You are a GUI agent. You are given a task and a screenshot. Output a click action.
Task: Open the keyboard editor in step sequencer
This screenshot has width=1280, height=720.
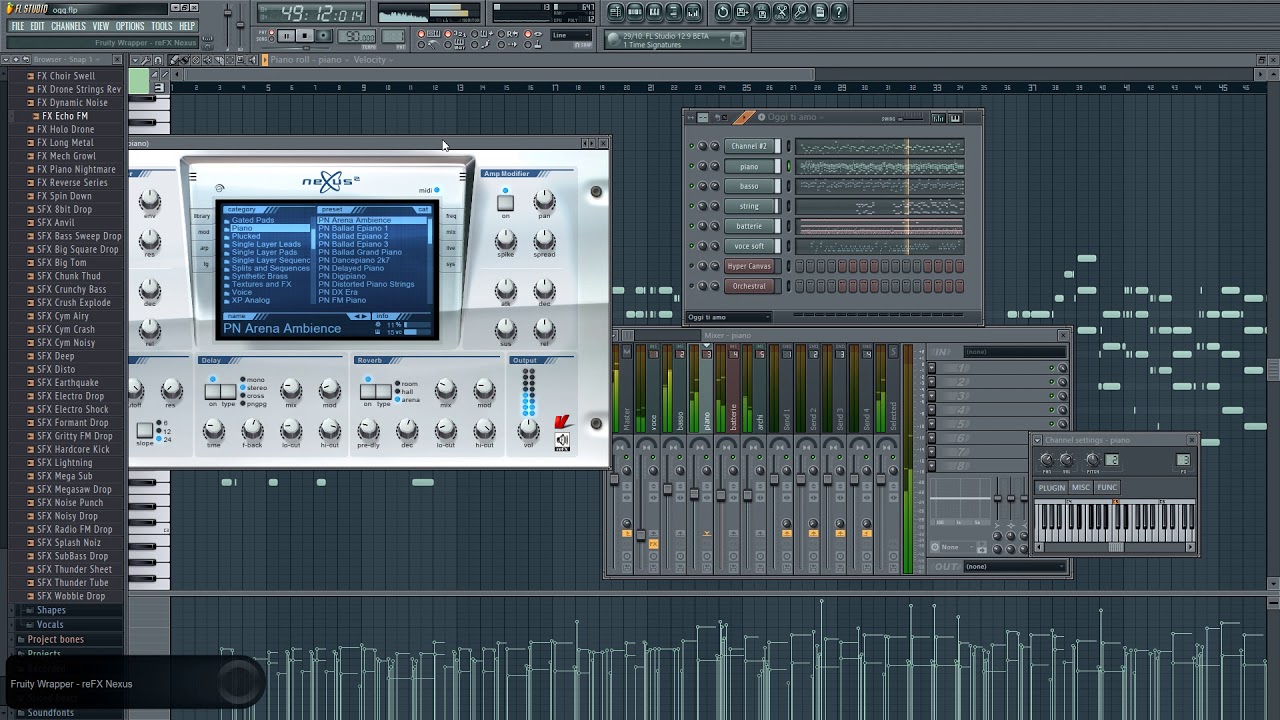coord(954,118)
